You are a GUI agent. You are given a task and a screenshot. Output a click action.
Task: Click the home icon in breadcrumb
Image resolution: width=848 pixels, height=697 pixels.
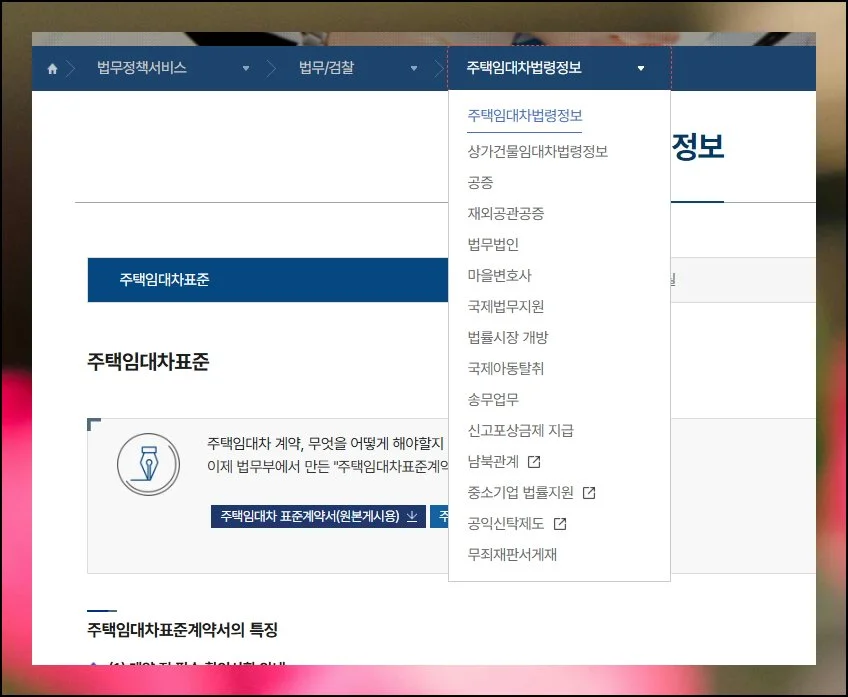pos(52,69)
